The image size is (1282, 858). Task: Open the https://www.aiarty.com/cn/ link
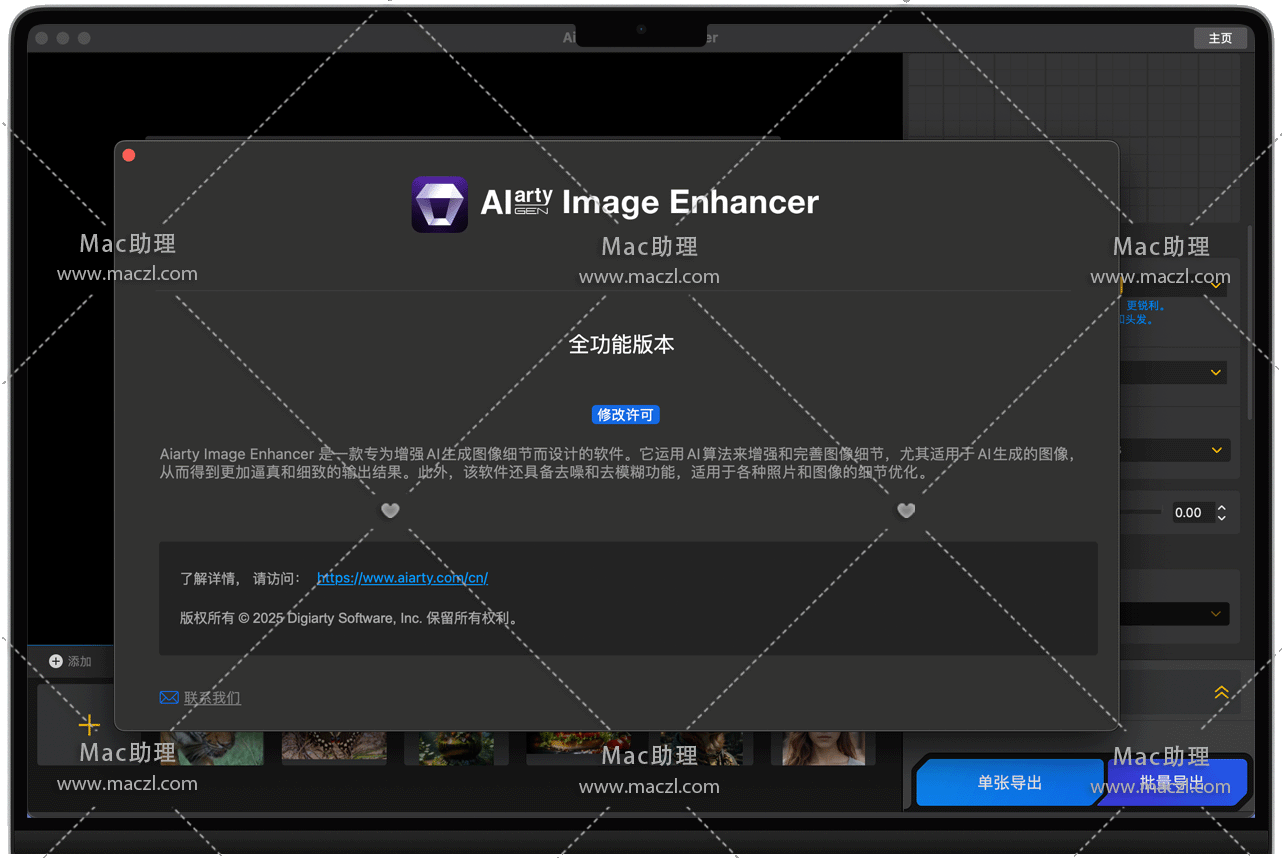[402, 578]
